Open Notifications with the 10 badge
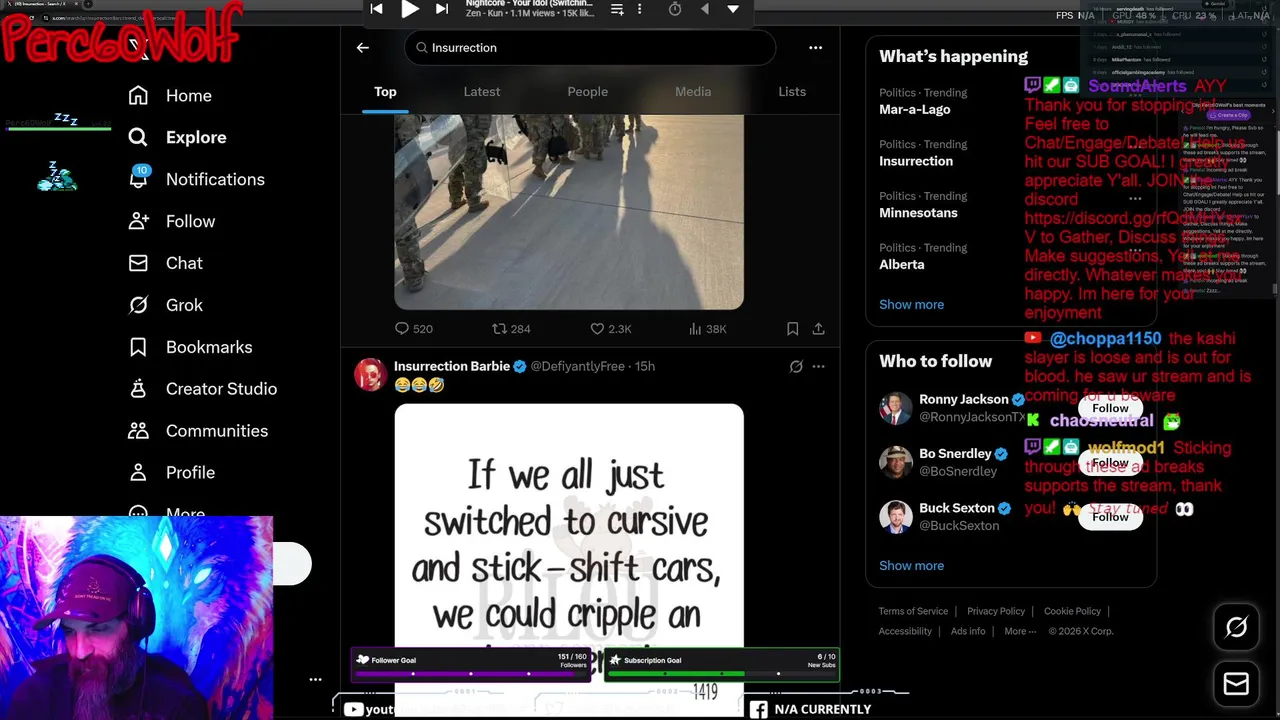The image size is (1280, 720). (196, 179)
